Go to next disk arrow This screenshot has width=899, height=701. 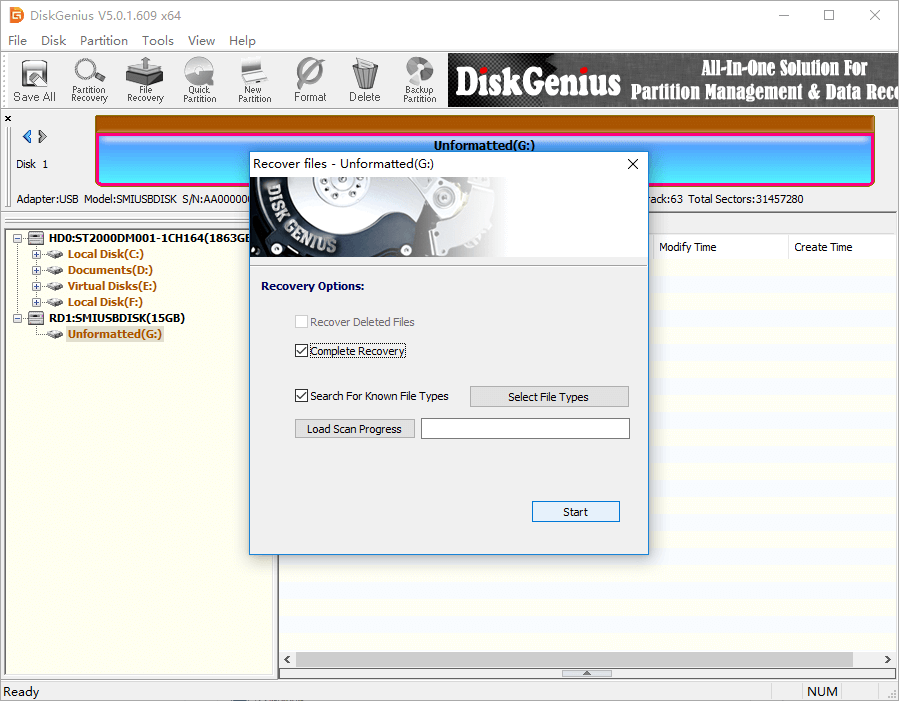pyautogui.click(x=42, y=136)
